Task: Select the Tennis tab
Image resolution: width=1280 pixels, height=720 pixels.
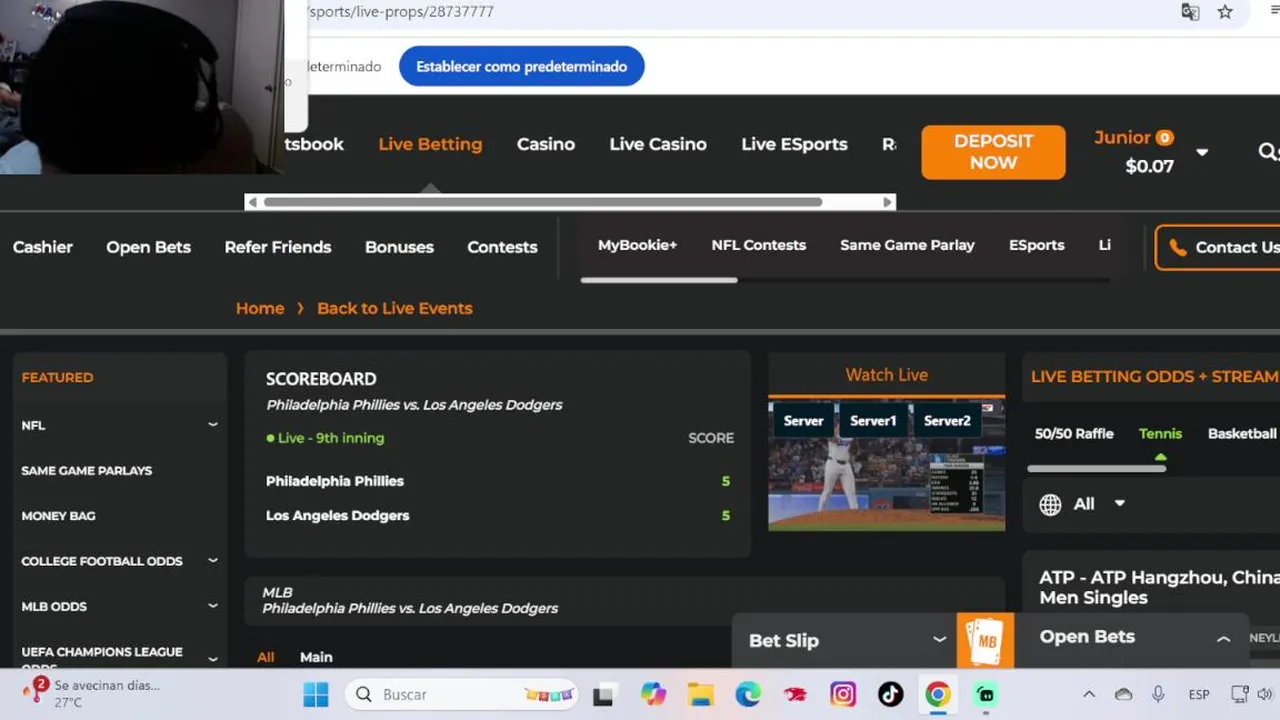Action: click(x=1160, y=433)
